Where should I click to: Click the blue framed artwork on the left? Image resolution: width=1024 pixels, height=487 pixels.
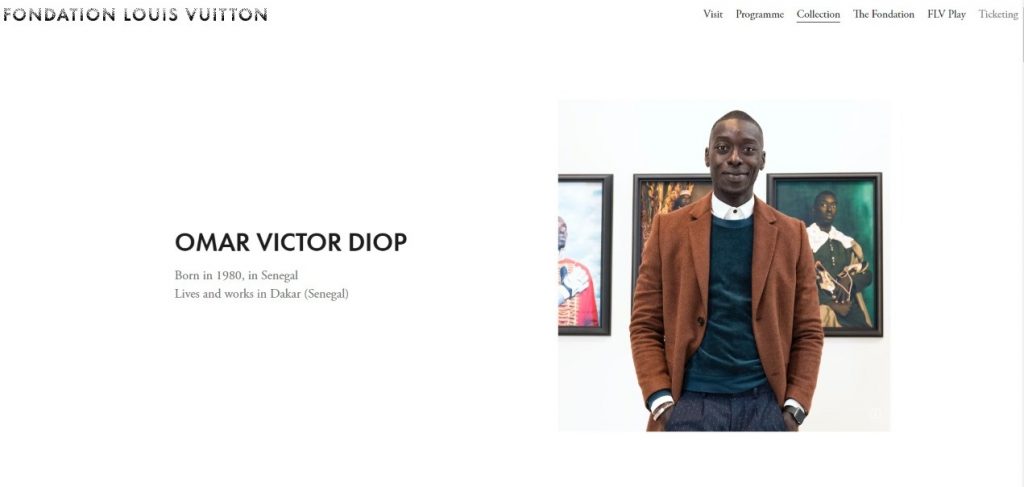tap(584, 255)
